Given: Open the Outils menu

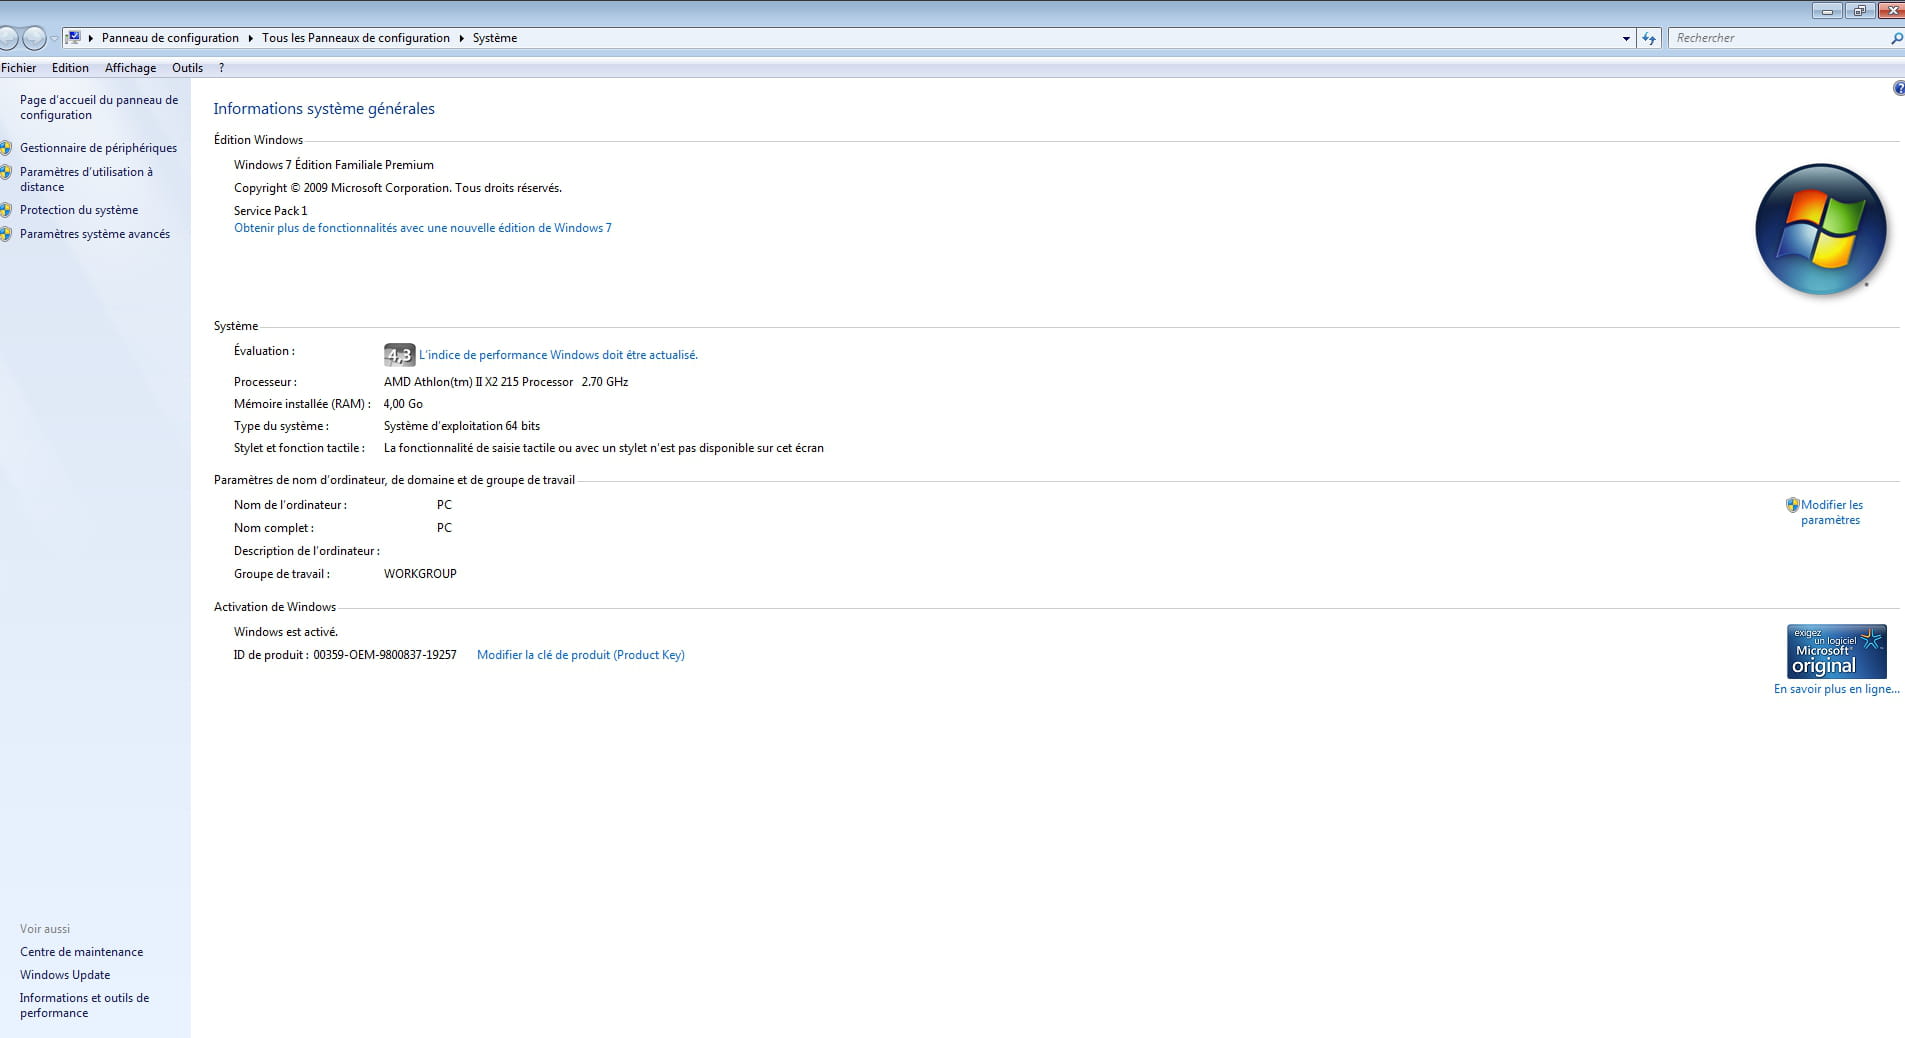Looking at the screenshot, I should (187, 68).
